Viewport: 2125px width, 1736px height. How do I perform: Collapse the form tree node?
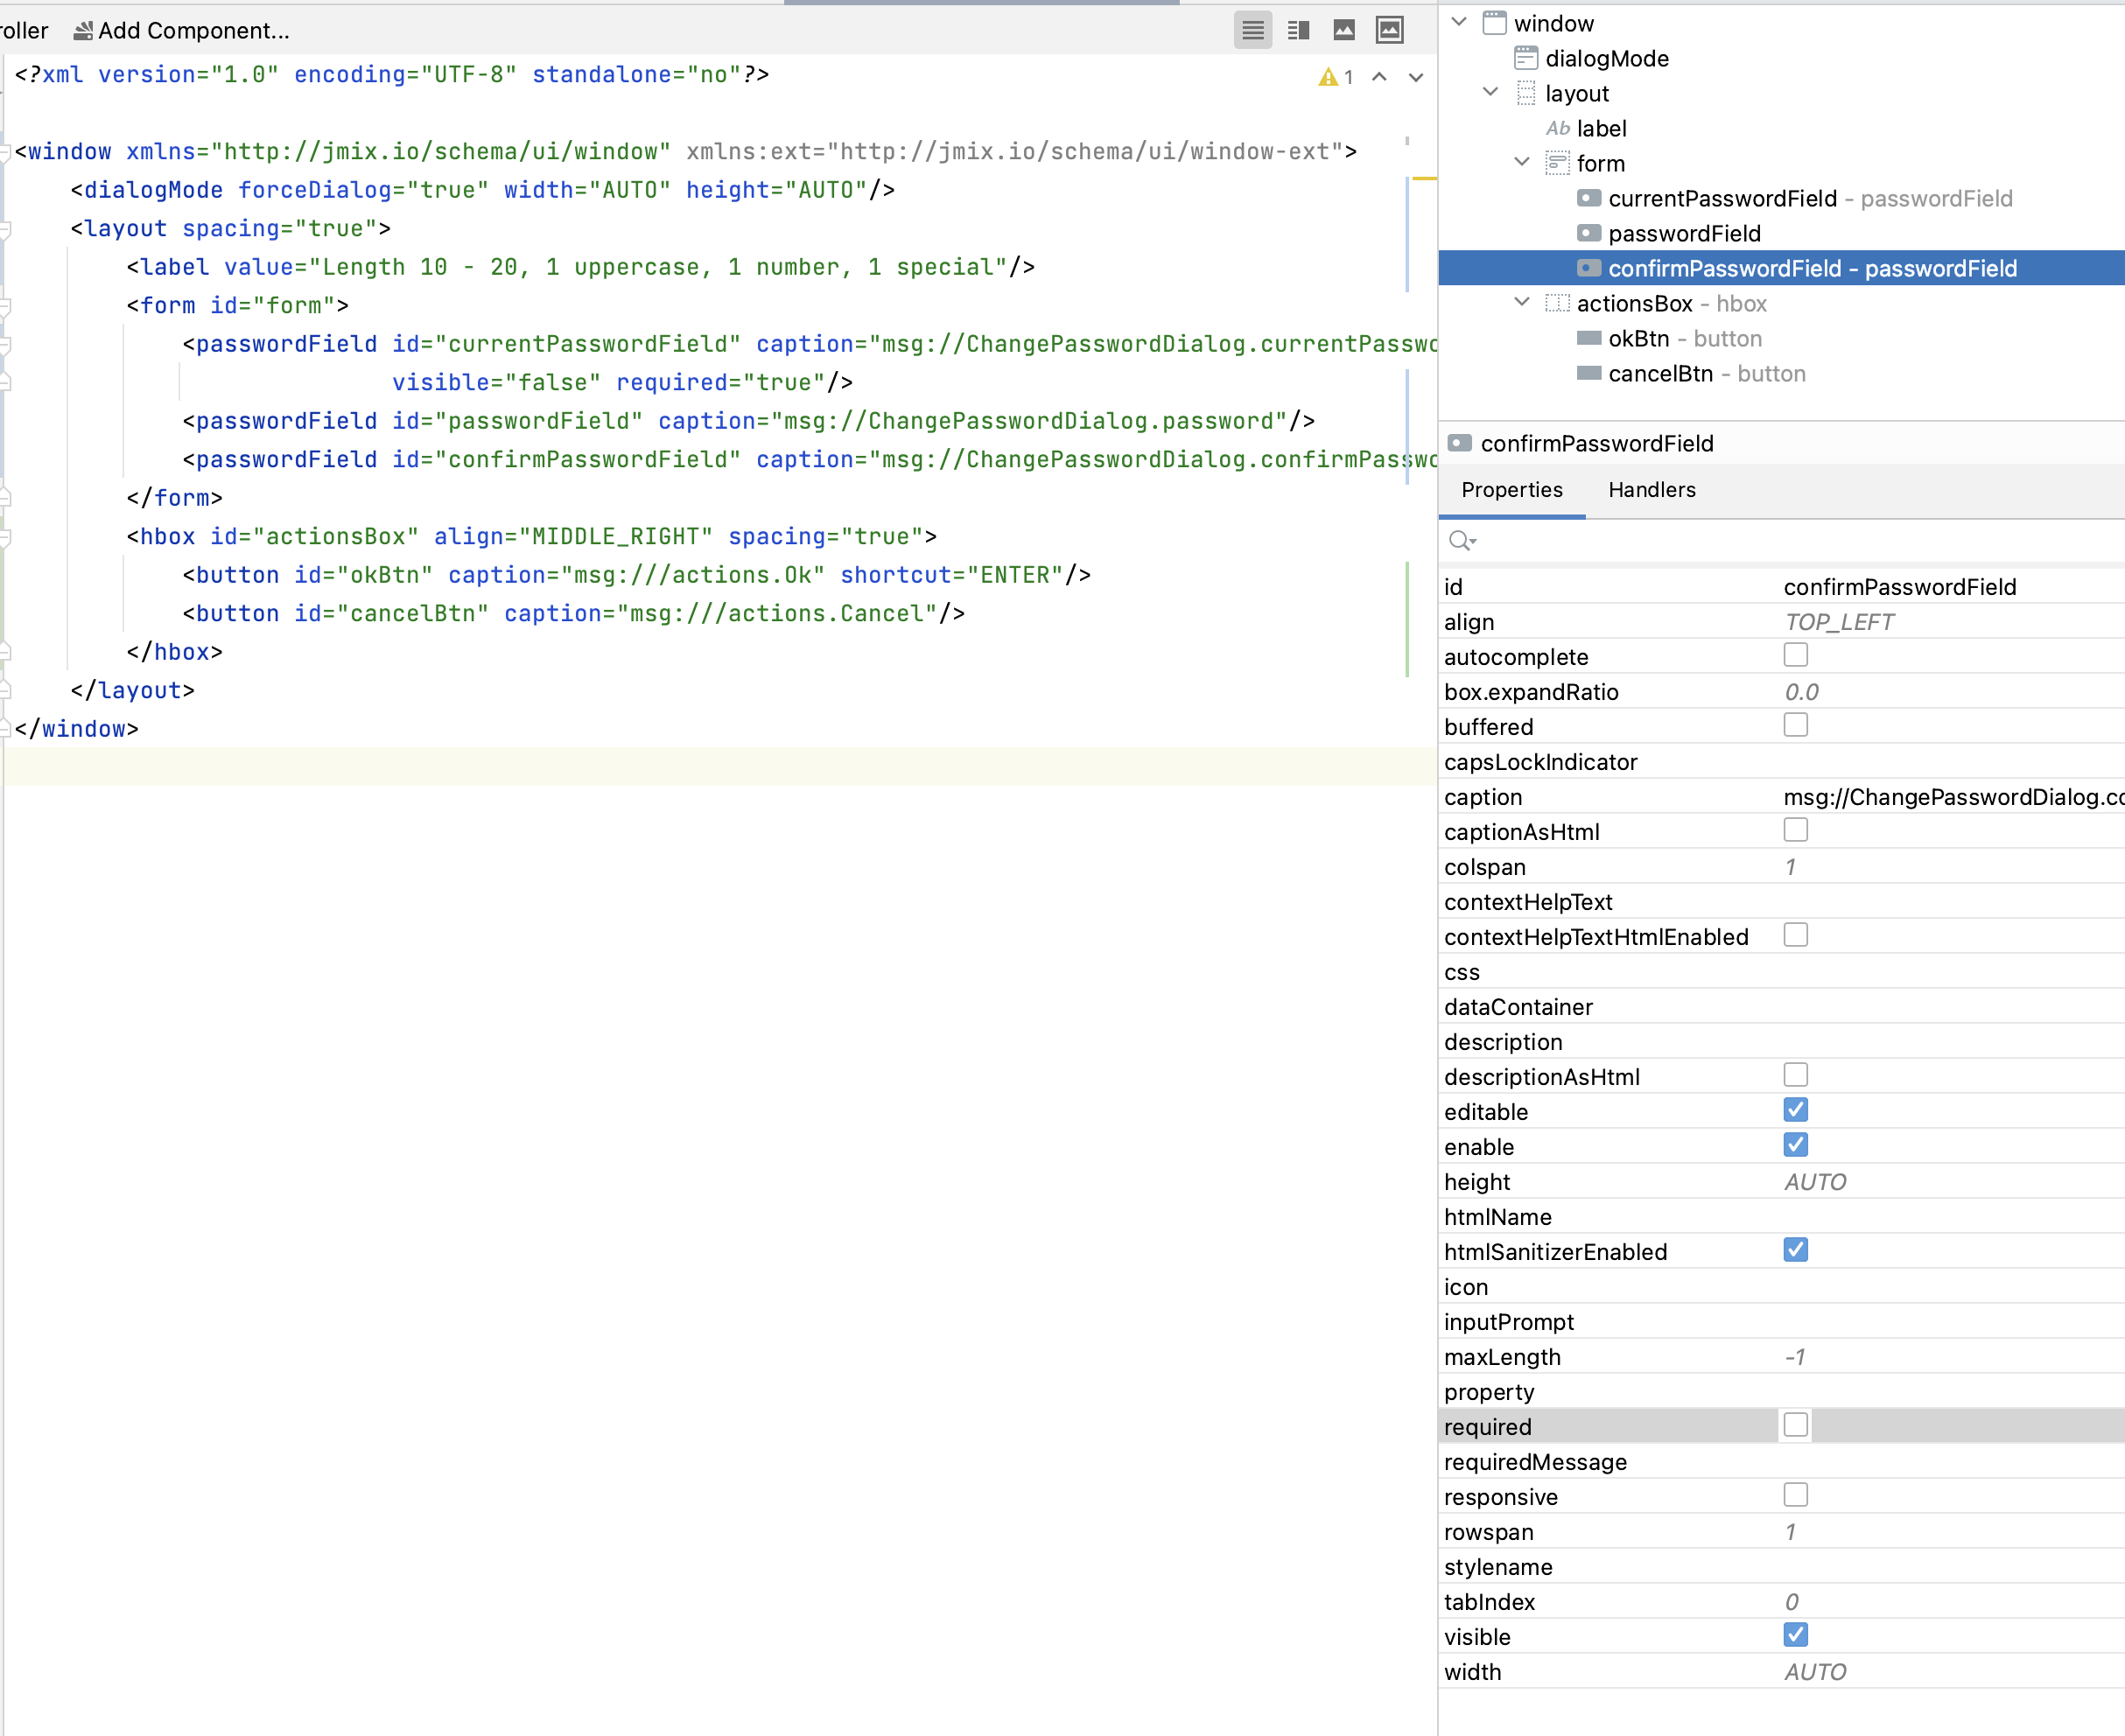click(1522, 162)
